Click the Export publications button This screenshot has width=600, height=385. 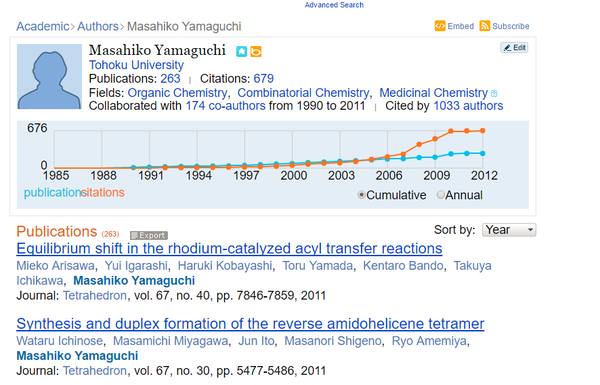(x=149, y=235)
